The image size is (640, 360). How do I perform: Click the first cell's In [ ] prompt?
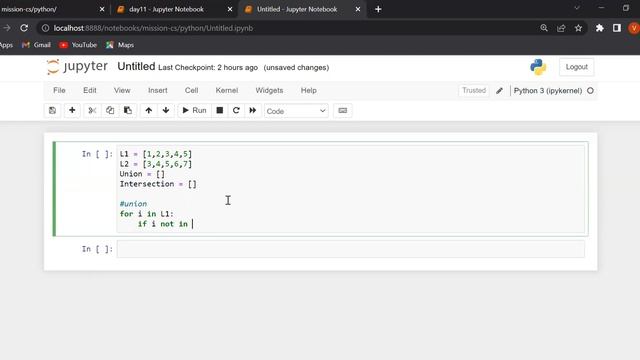[x=97, y=154]
